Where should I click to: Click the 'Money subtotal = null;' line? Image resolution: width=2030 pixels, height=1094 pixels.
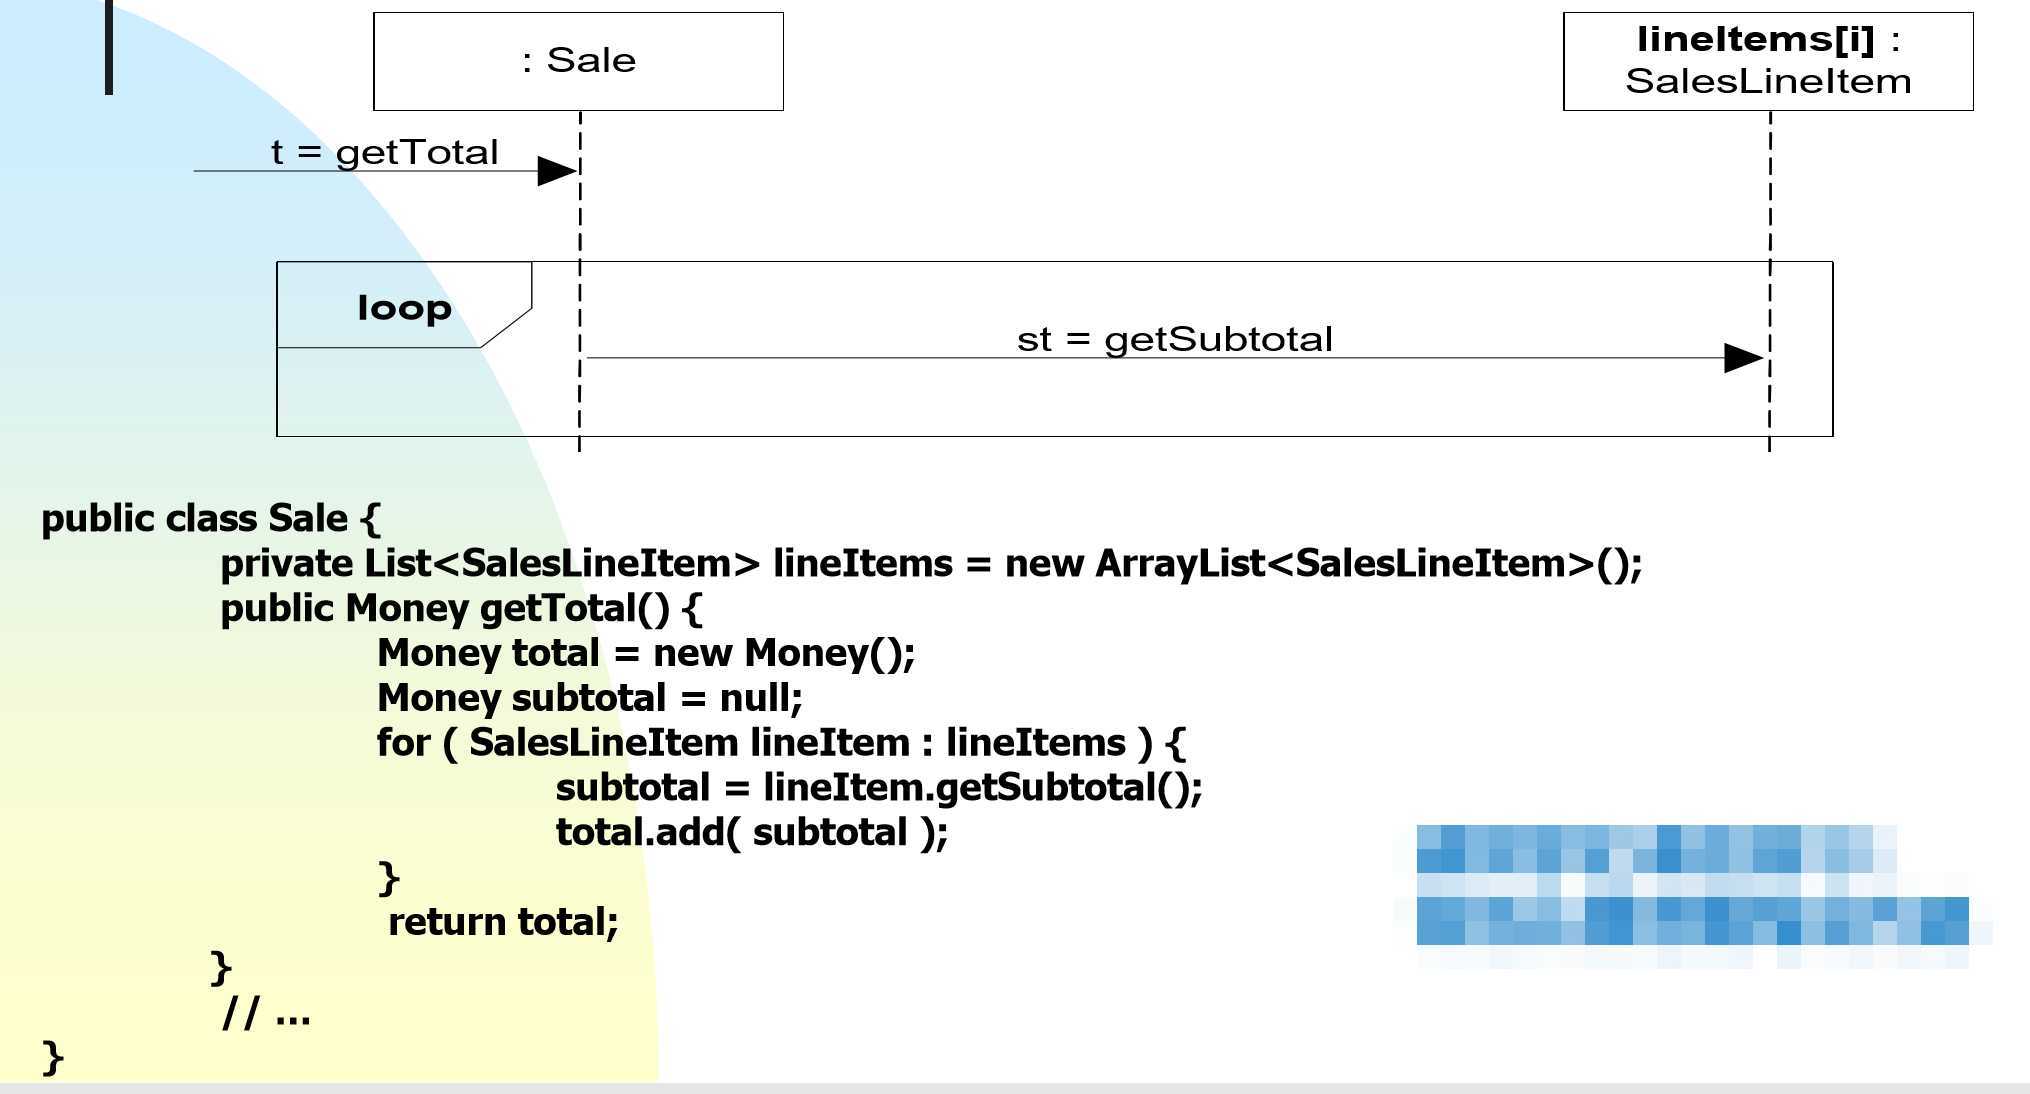pos(590,698)
